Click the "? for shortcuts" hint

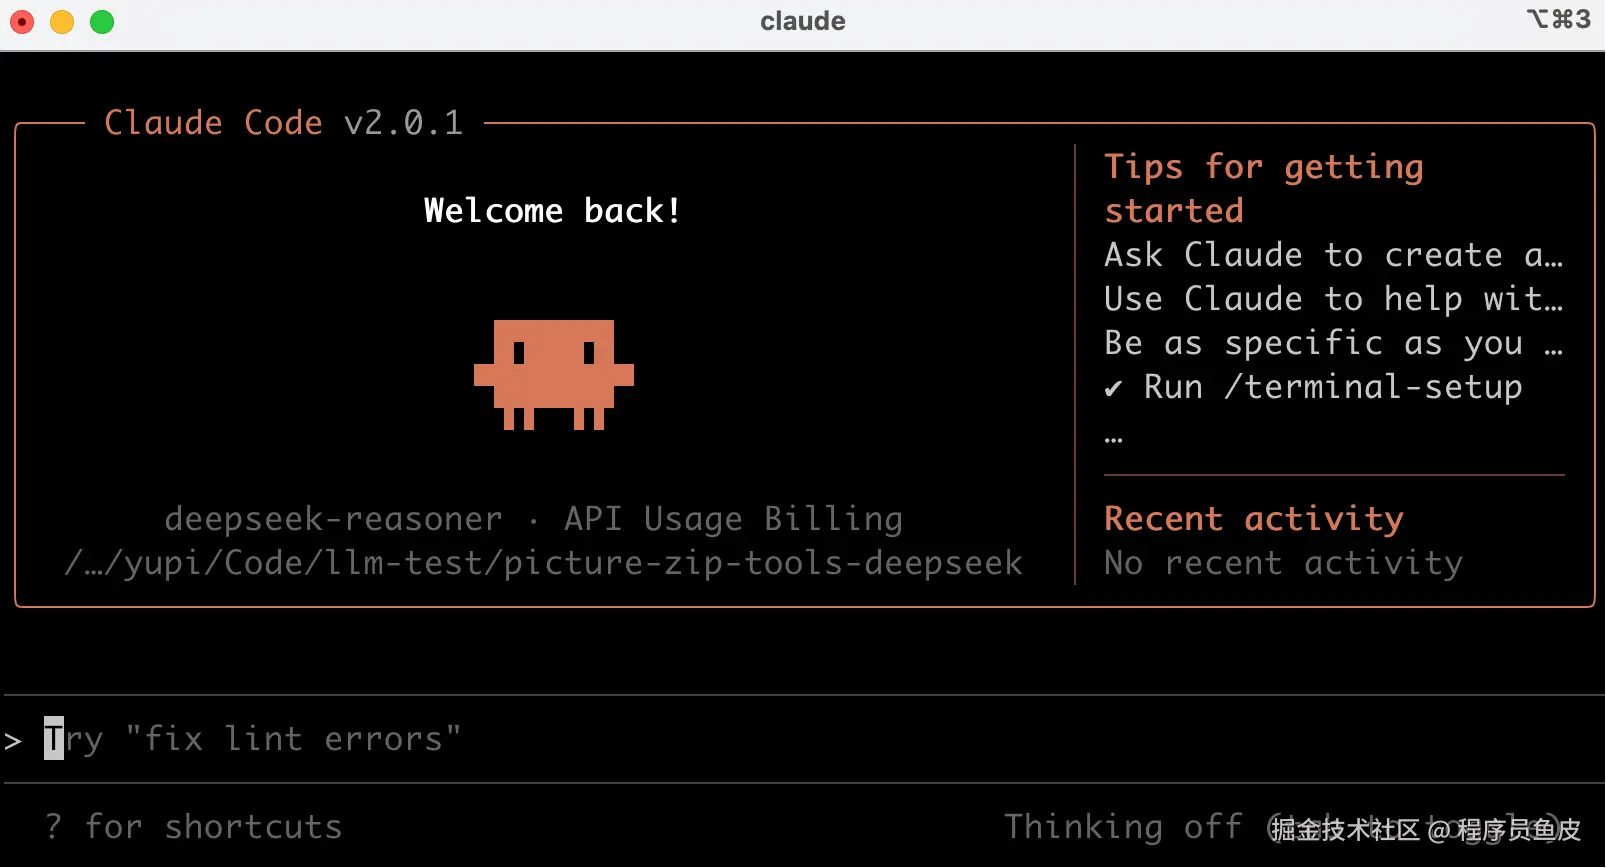coord(194,827)
